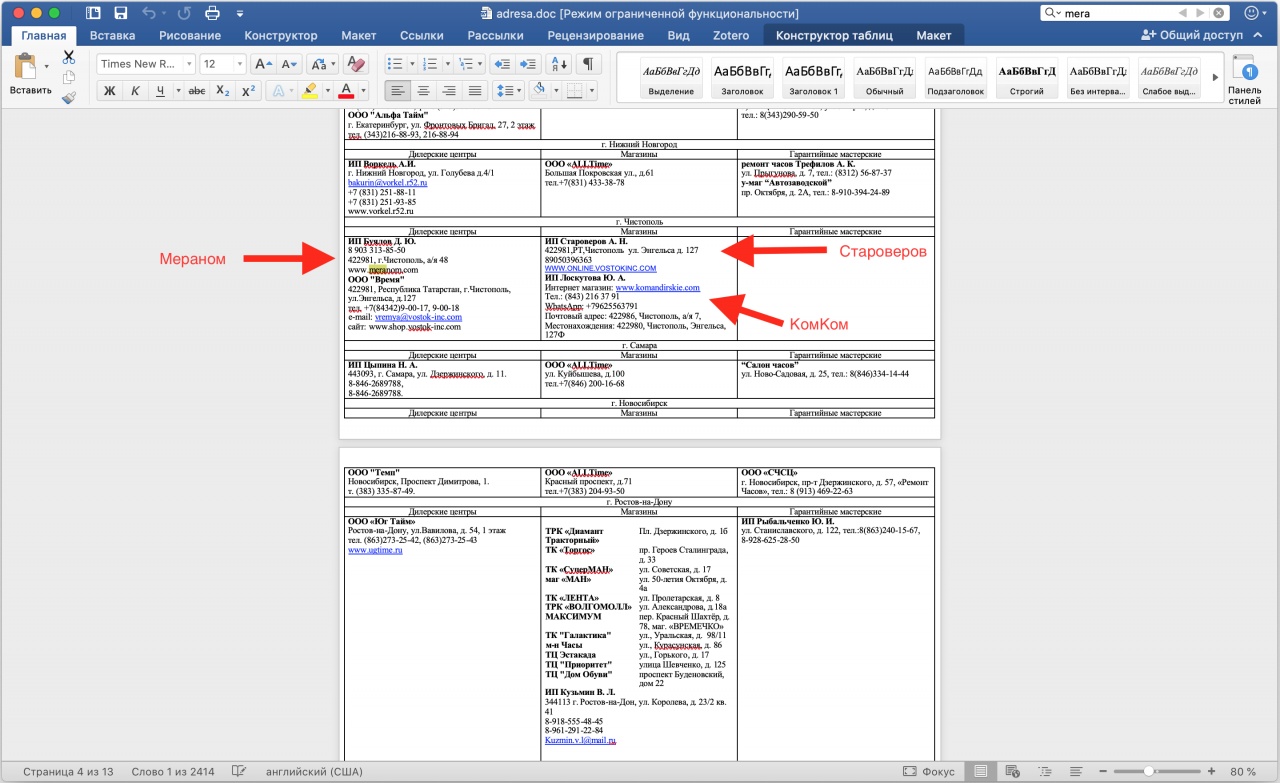The height and width of the screenshot is (783, 1280).
Task: Toggle italic formatting (К)
Action: pos(135,91)
